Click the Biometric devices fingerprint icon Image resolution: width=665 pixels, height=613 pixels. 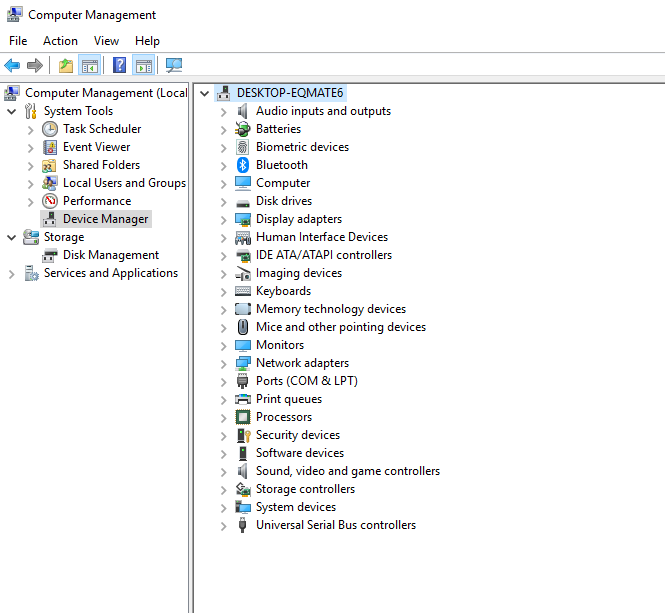[x=243, y=147]
